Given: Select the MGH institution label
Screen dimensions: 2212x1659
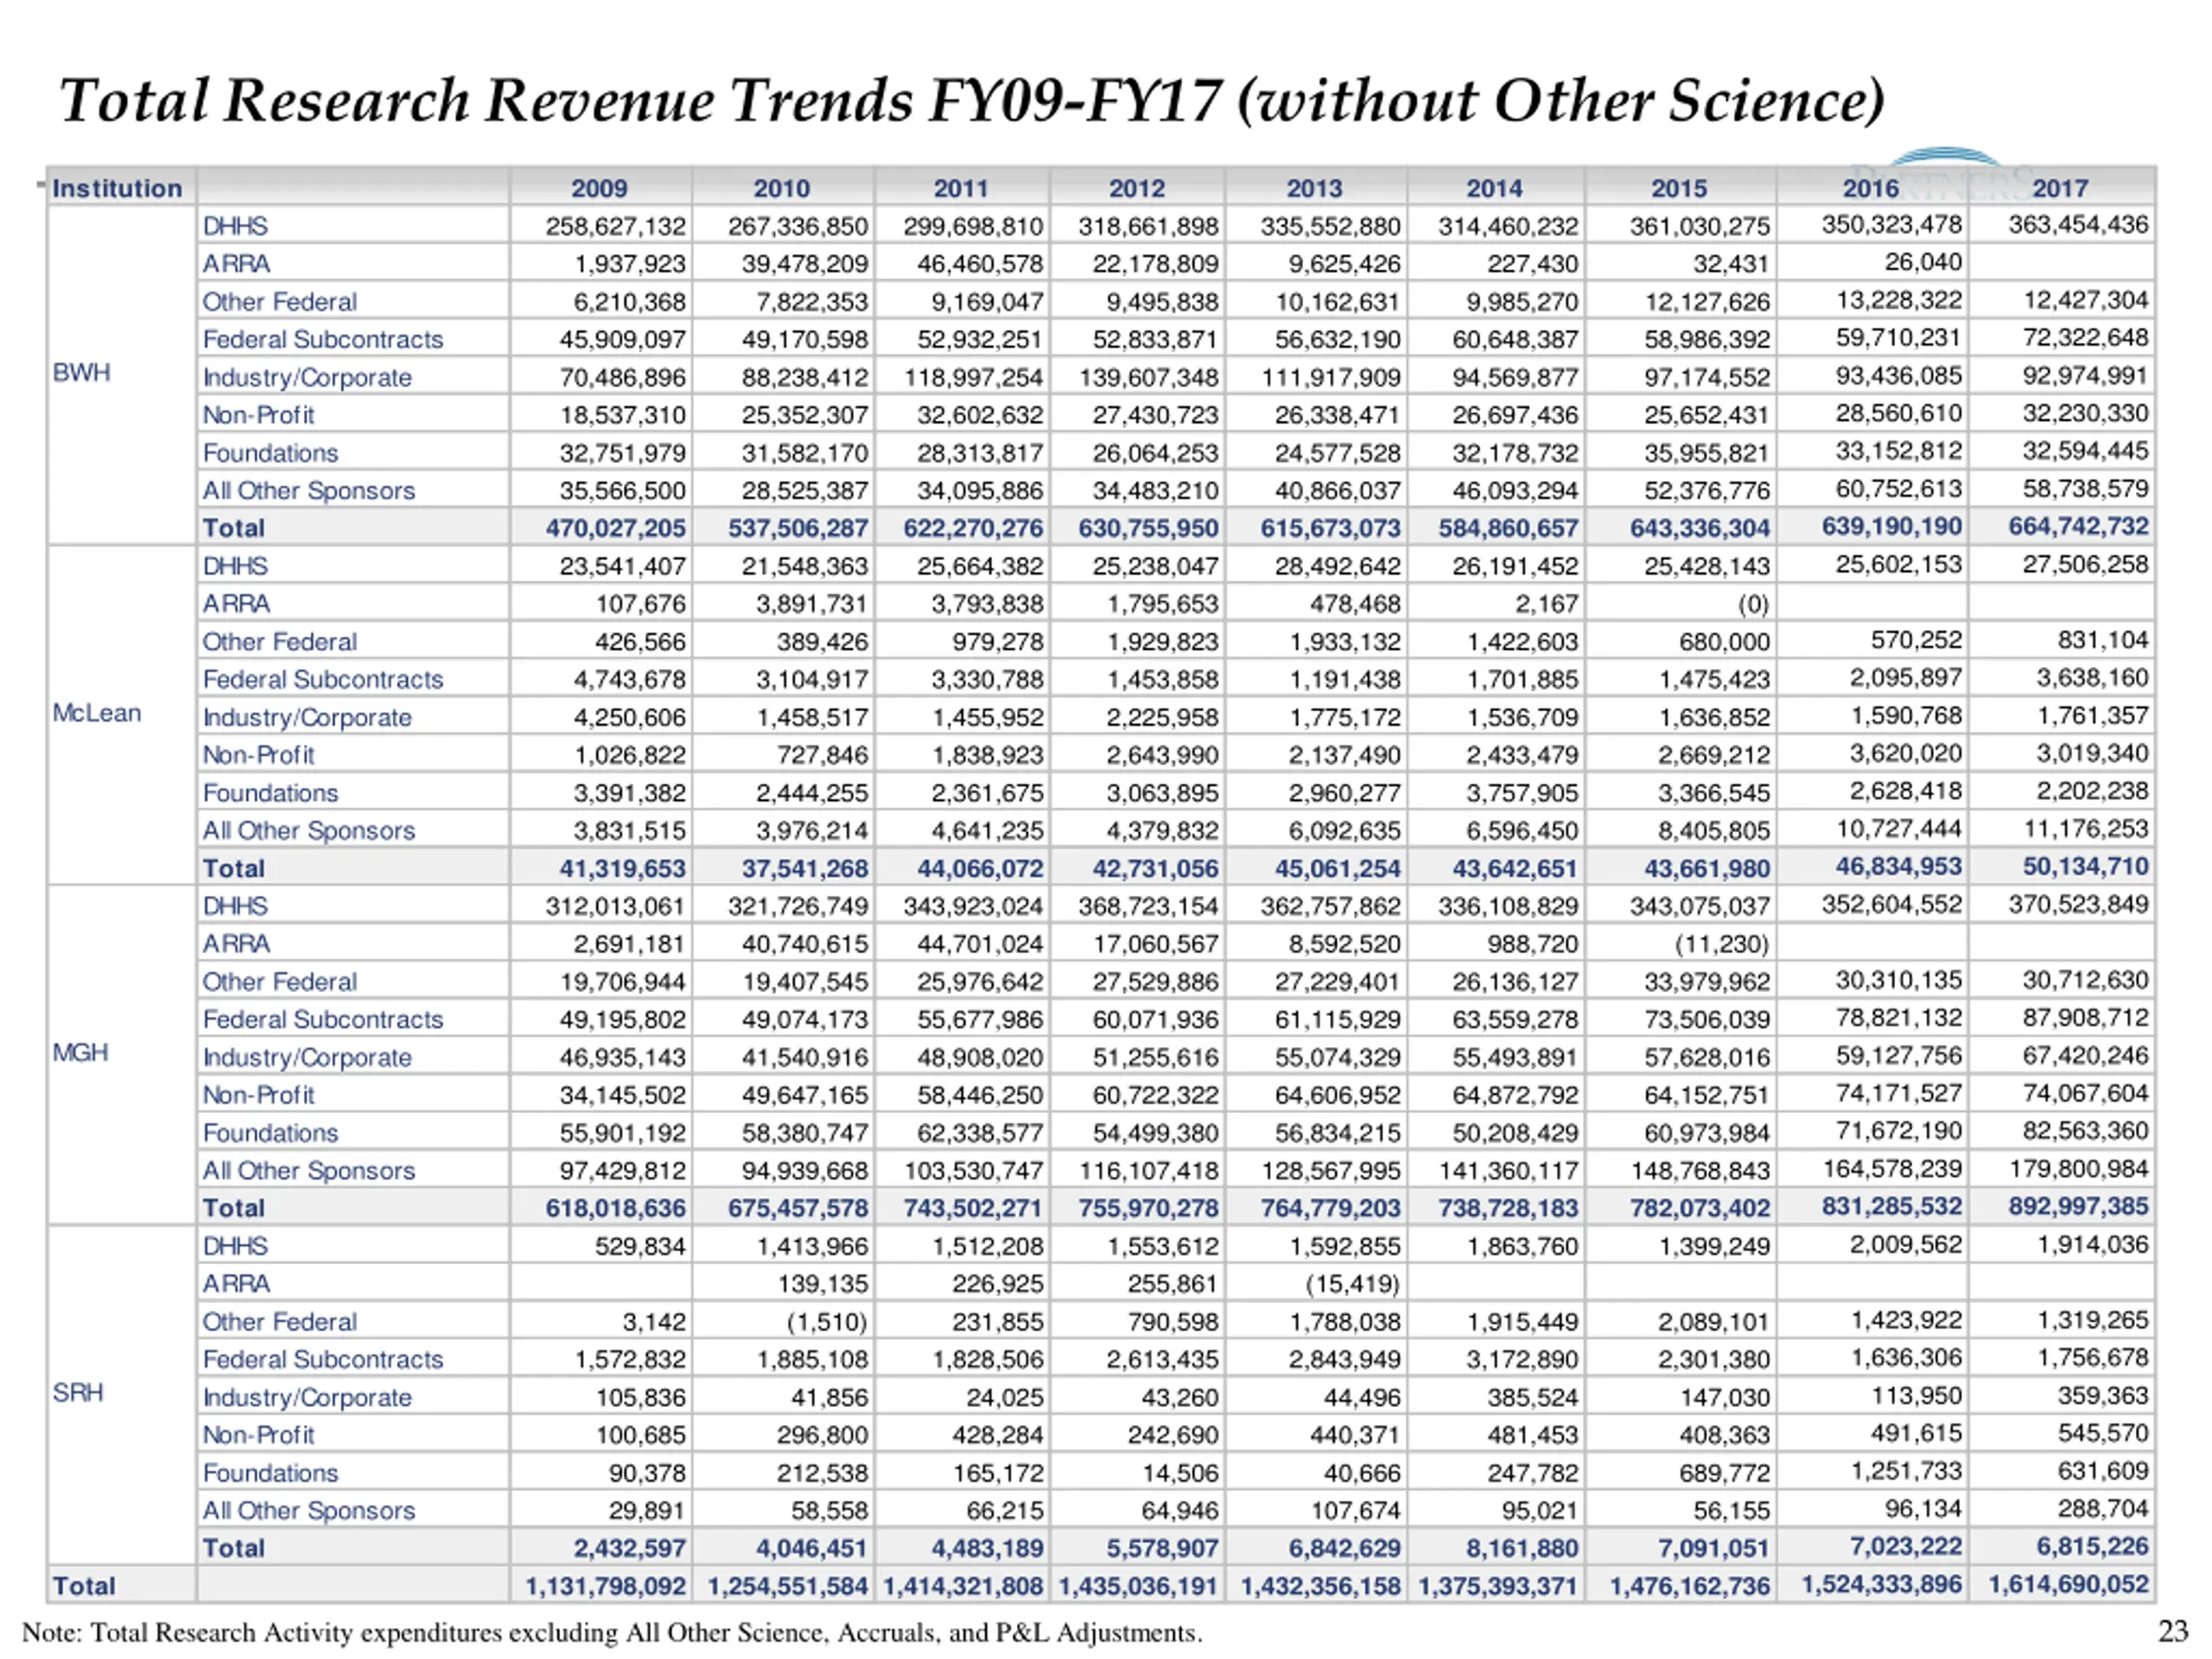Looking at the screenshot, I should 80,1053.
